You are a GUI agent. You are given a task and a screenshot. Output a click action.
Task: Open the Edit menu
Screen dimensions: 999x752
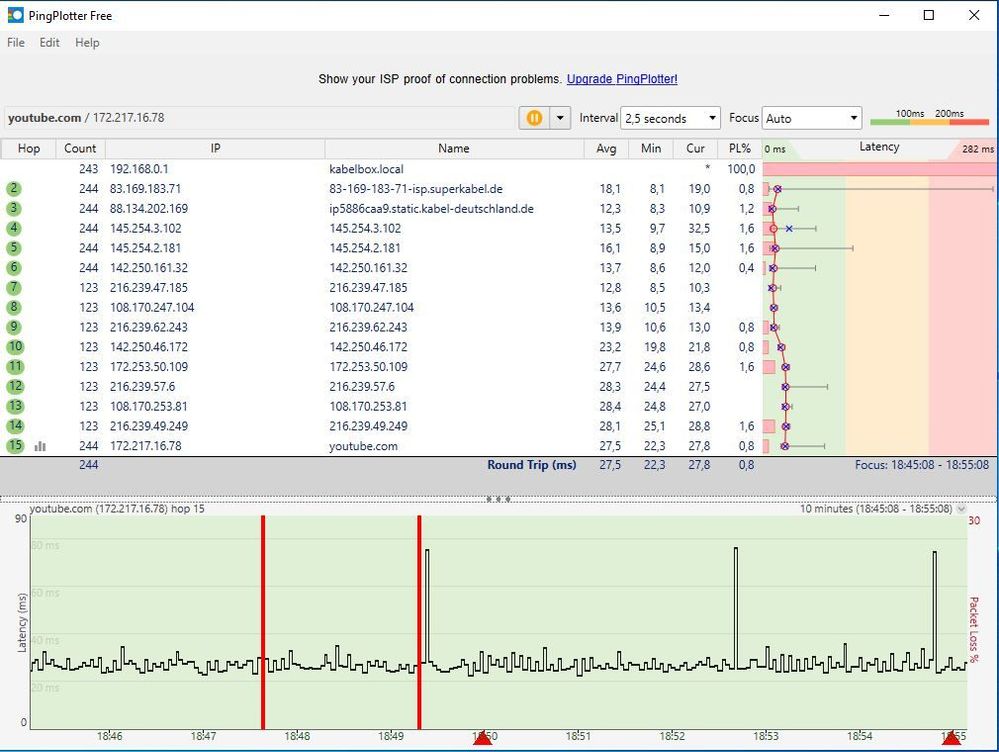click(50, 43)
